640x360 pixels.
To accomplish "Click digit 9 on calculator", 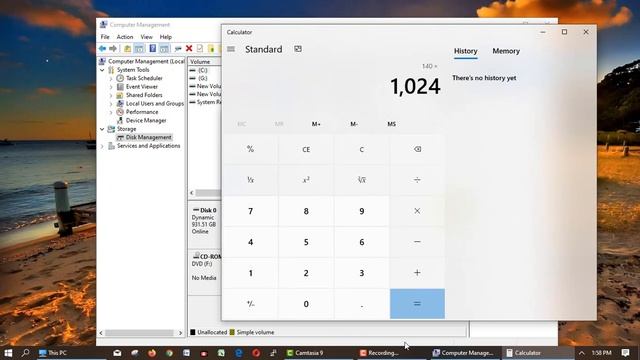I will tap(362, 211).
